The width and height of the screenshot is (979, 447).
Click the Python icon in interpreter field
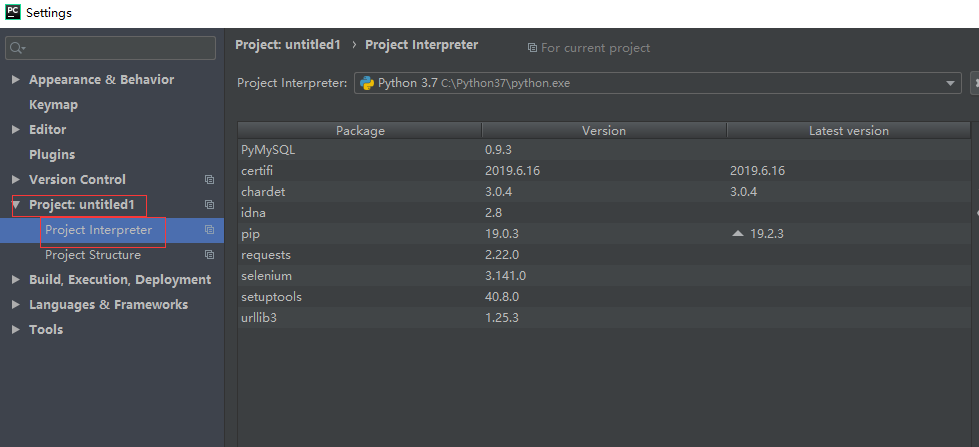tap(367, 83)
